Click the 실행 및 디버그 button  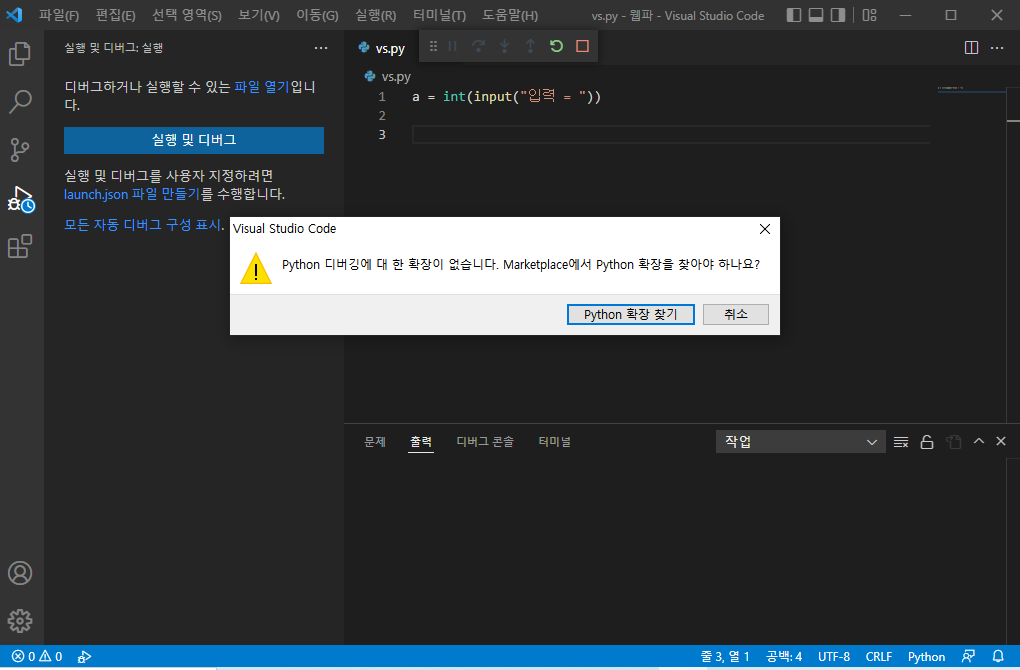point(194,140)
